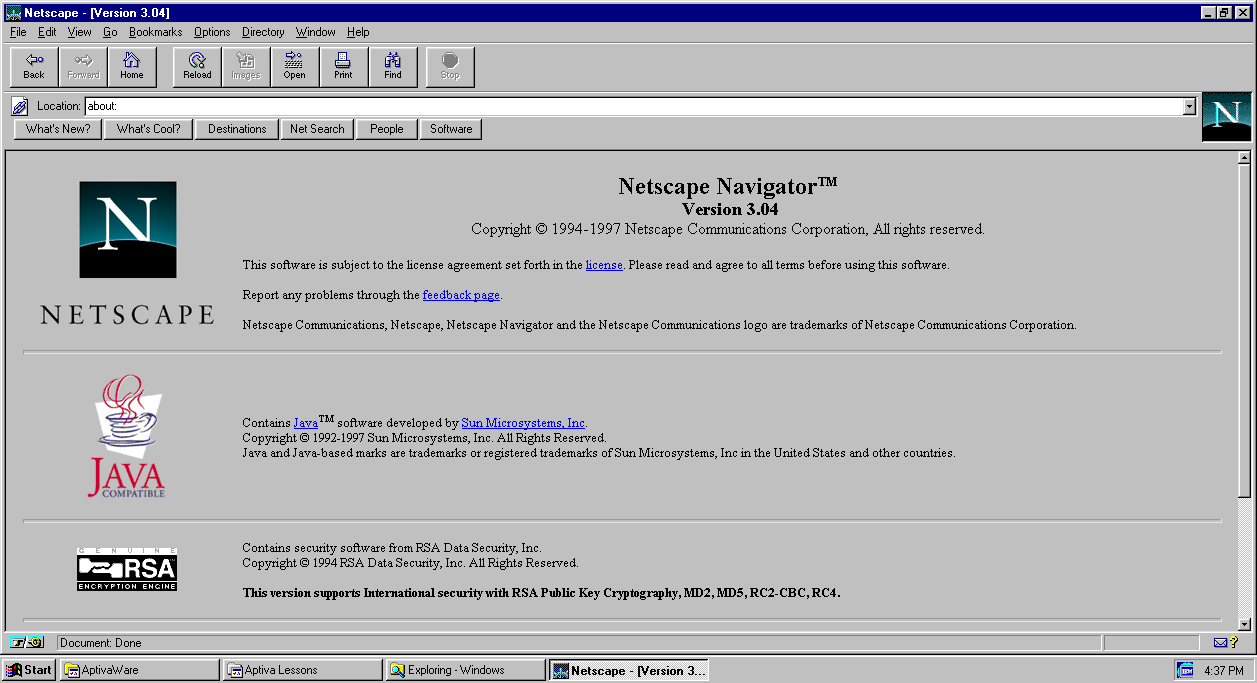Open the Directory menu
Viewport: 1257px width, 683px height.
click(263, 32)
